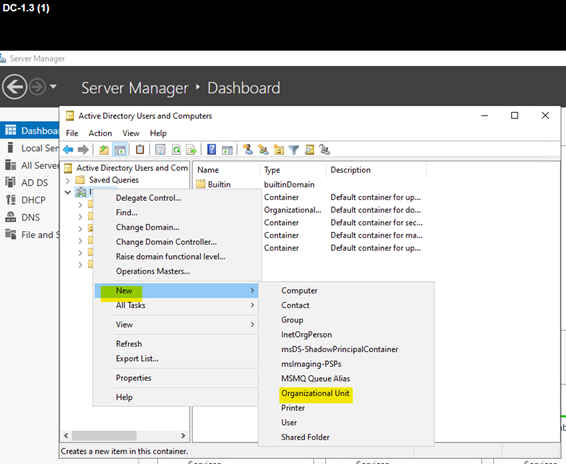Click the Up one level folder icon
The height and width of the screenshot is (464, 566).
(x=104, y=149)
